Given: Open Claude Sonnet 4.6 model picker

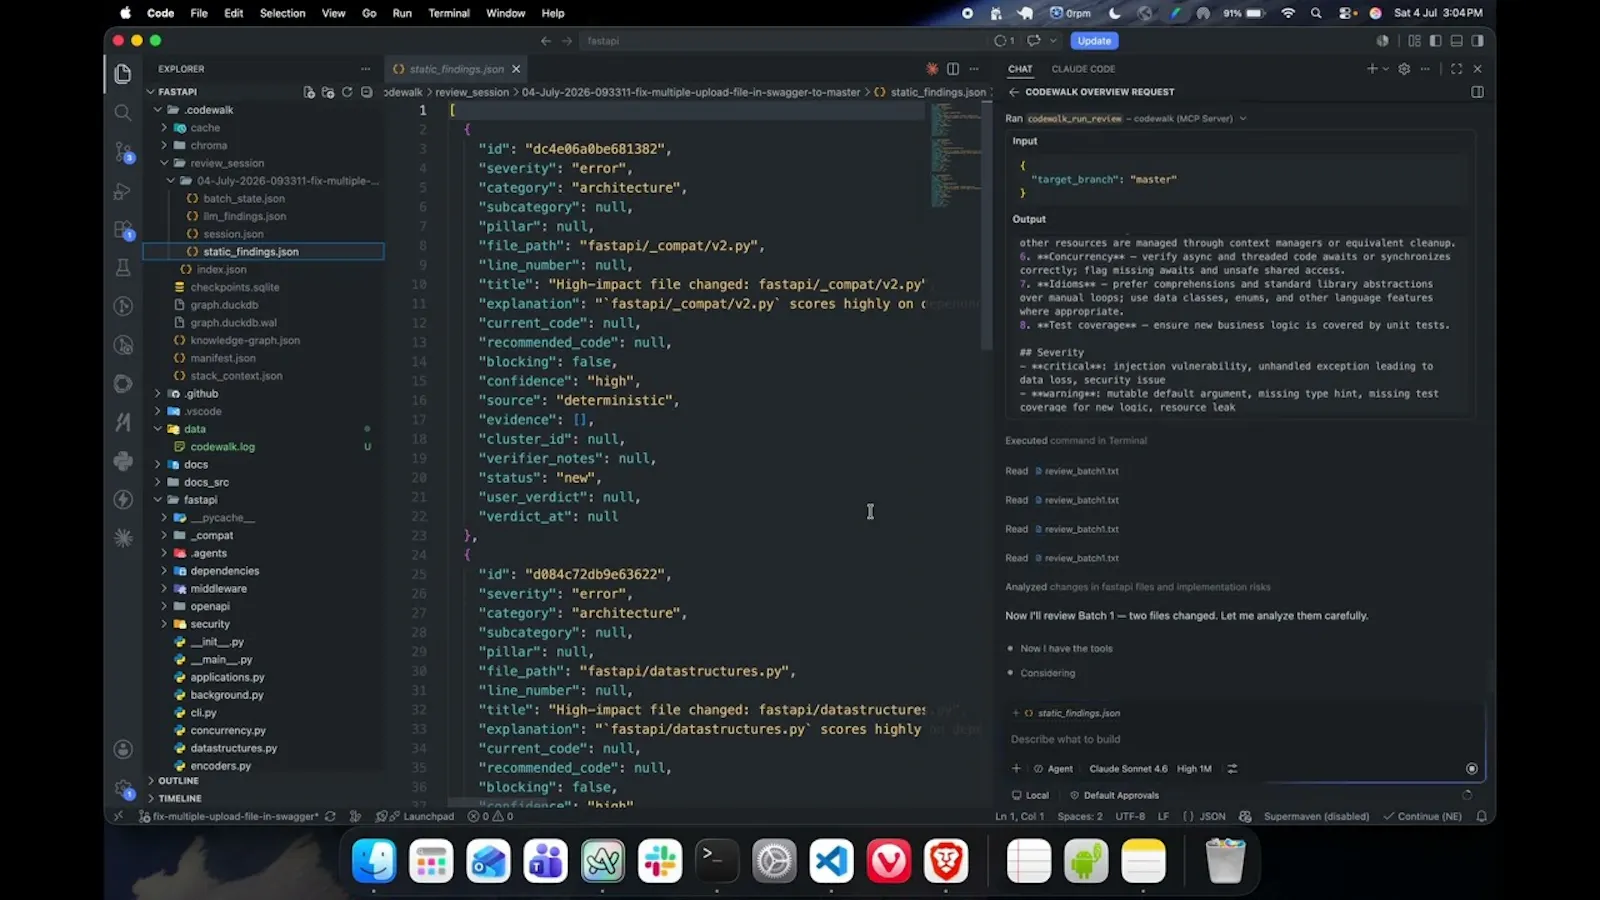Looking at the screenshot, I should click(x=1128, y=769).
